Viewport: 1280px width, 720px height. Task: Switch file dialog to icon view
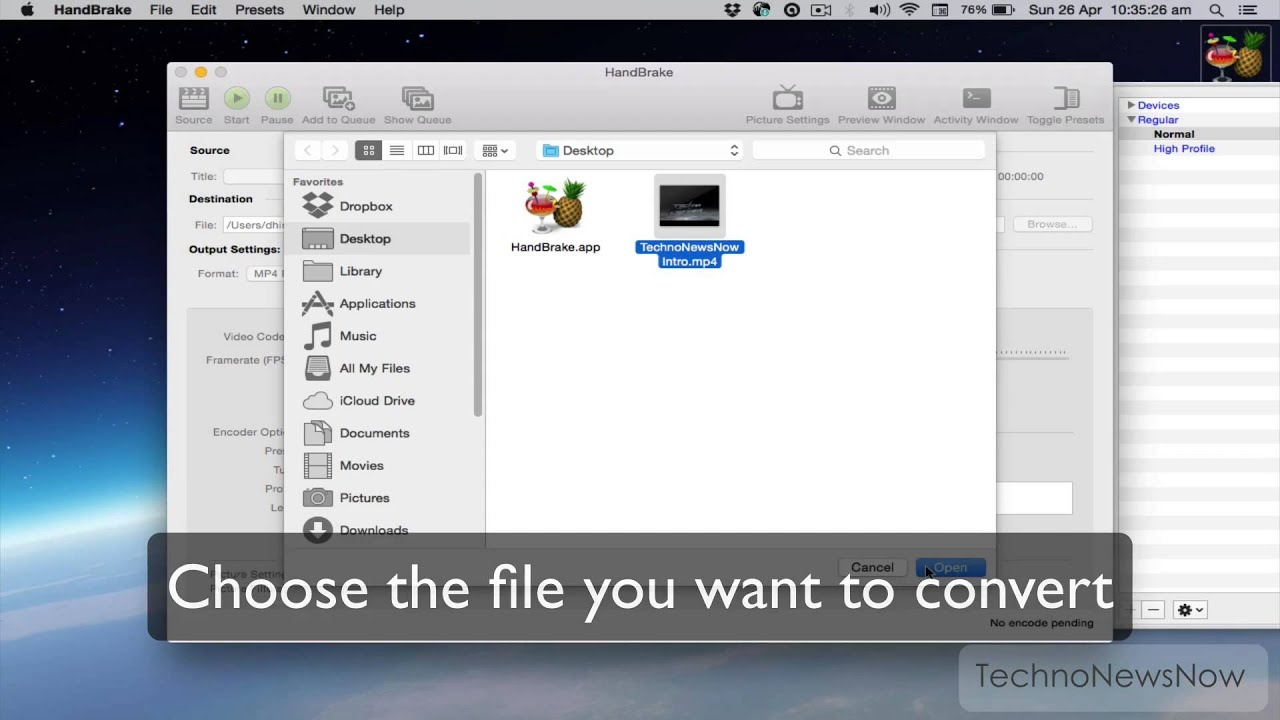coord(369,150)
